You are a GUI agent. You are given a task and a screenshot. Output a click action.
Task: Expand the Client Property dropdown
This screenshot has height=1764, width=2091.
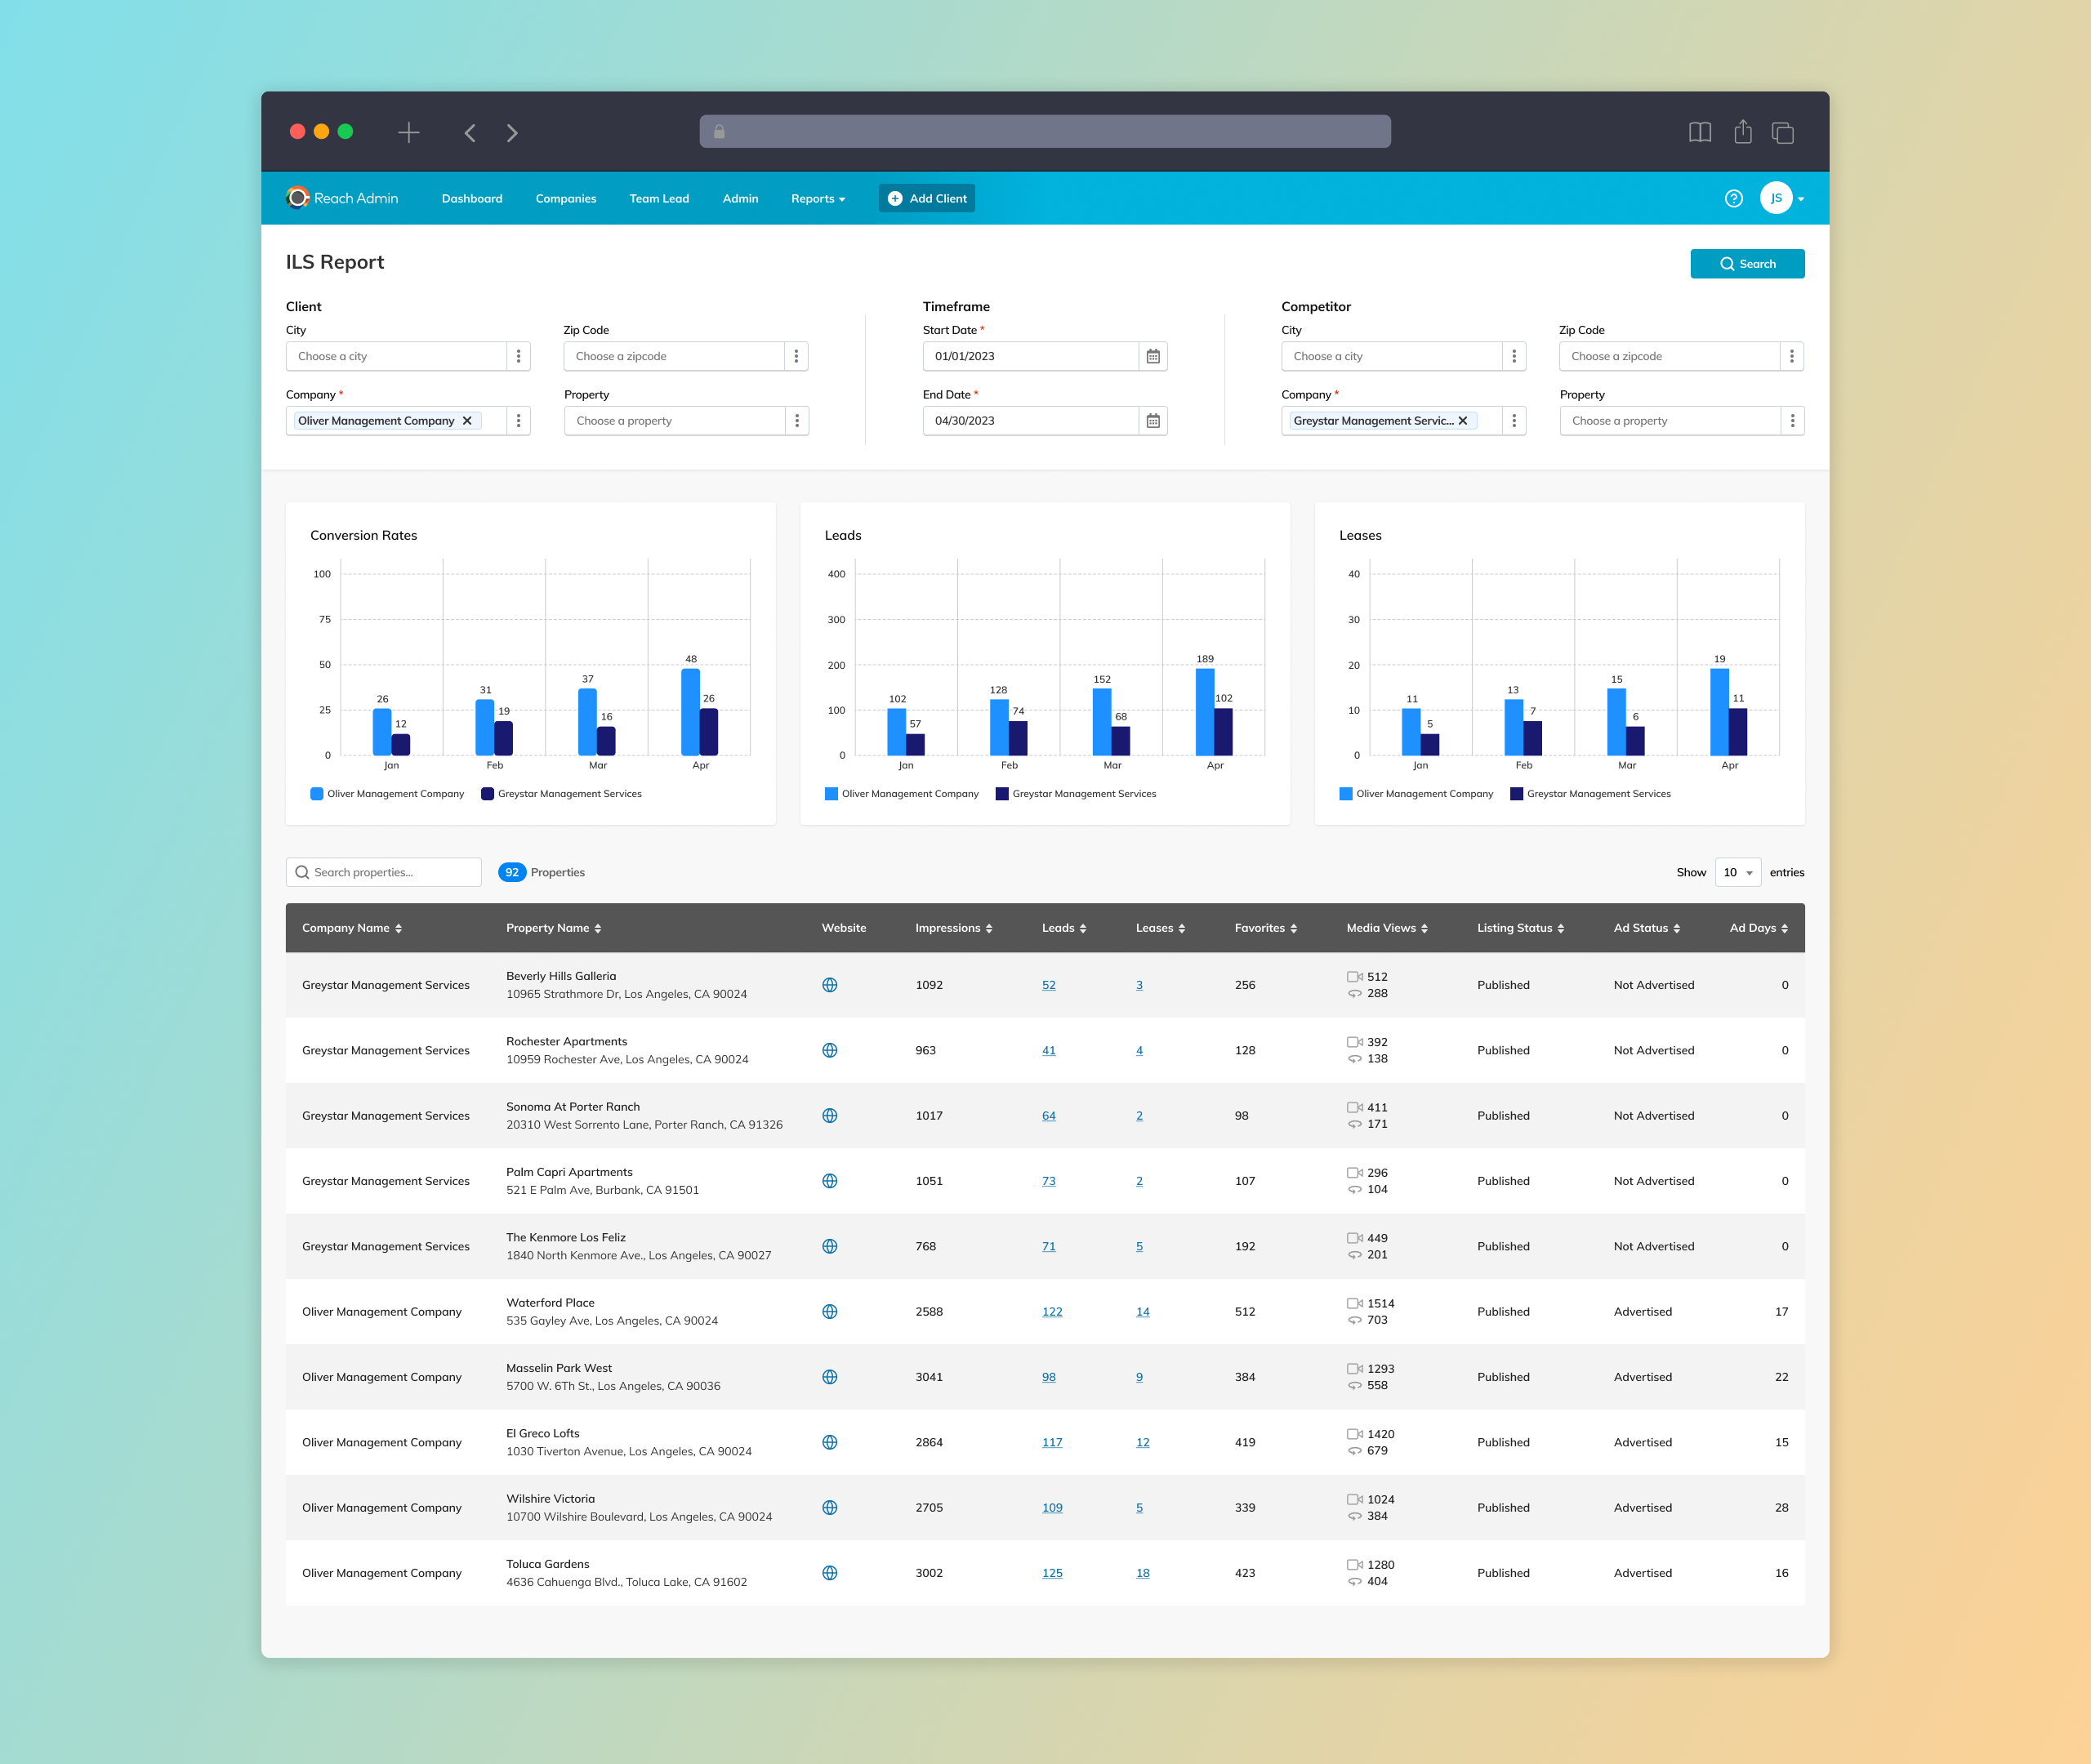pos(797,421)
